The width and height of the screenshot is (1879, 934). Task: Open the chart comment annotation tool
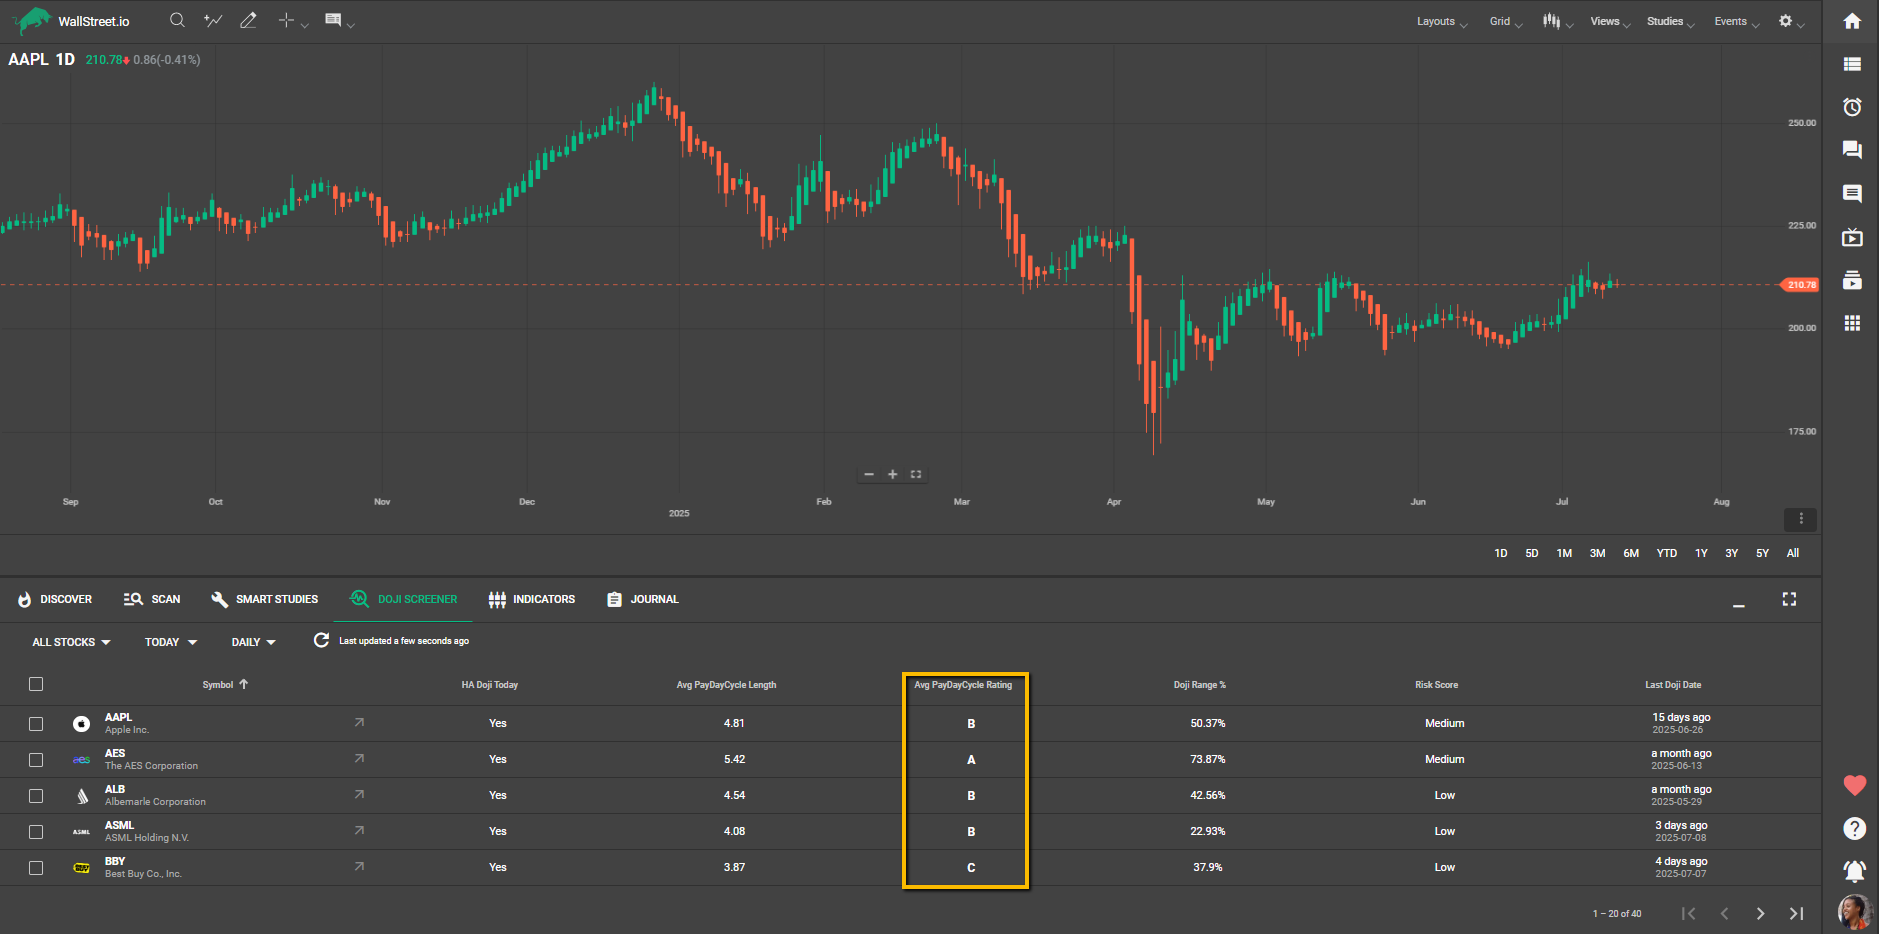point(333,20)
